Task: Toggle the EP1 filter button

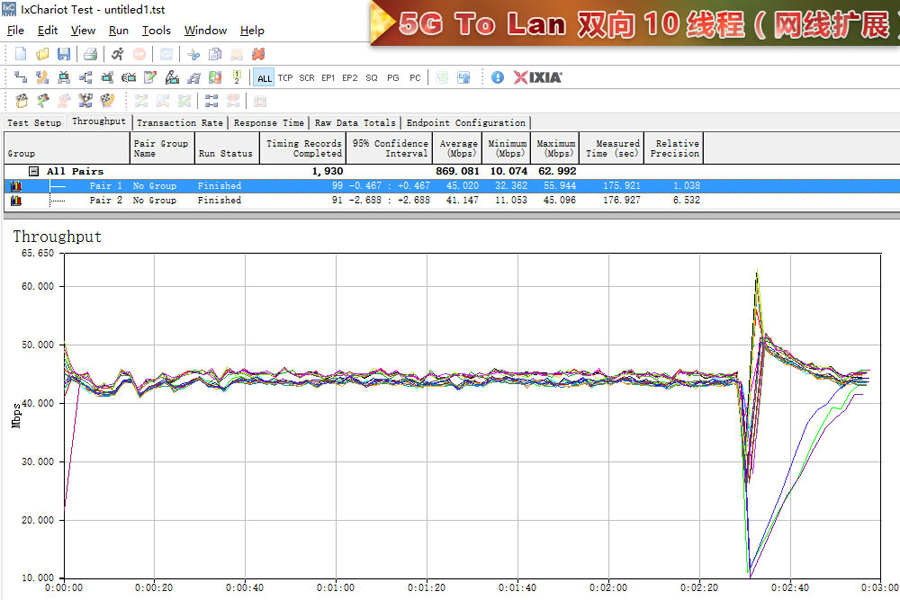Action: pyautogui.click(x=328, y=78)
